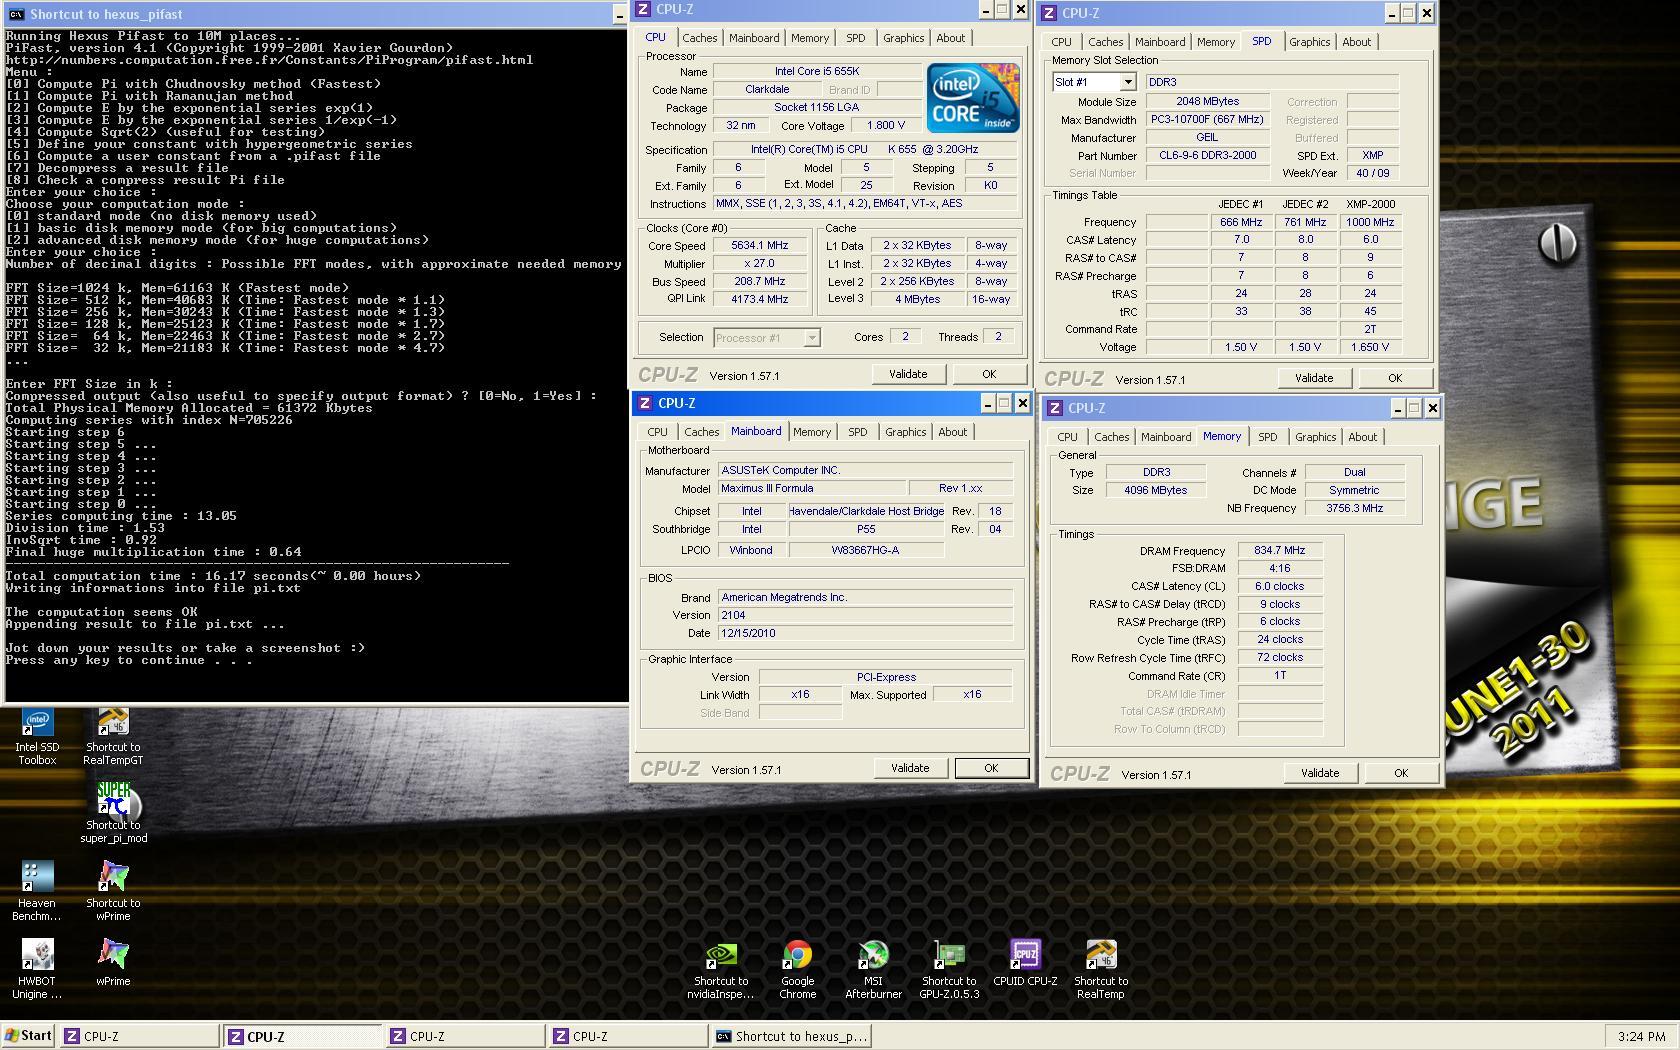Click OK in Mainboard window

tap(991, 768)
